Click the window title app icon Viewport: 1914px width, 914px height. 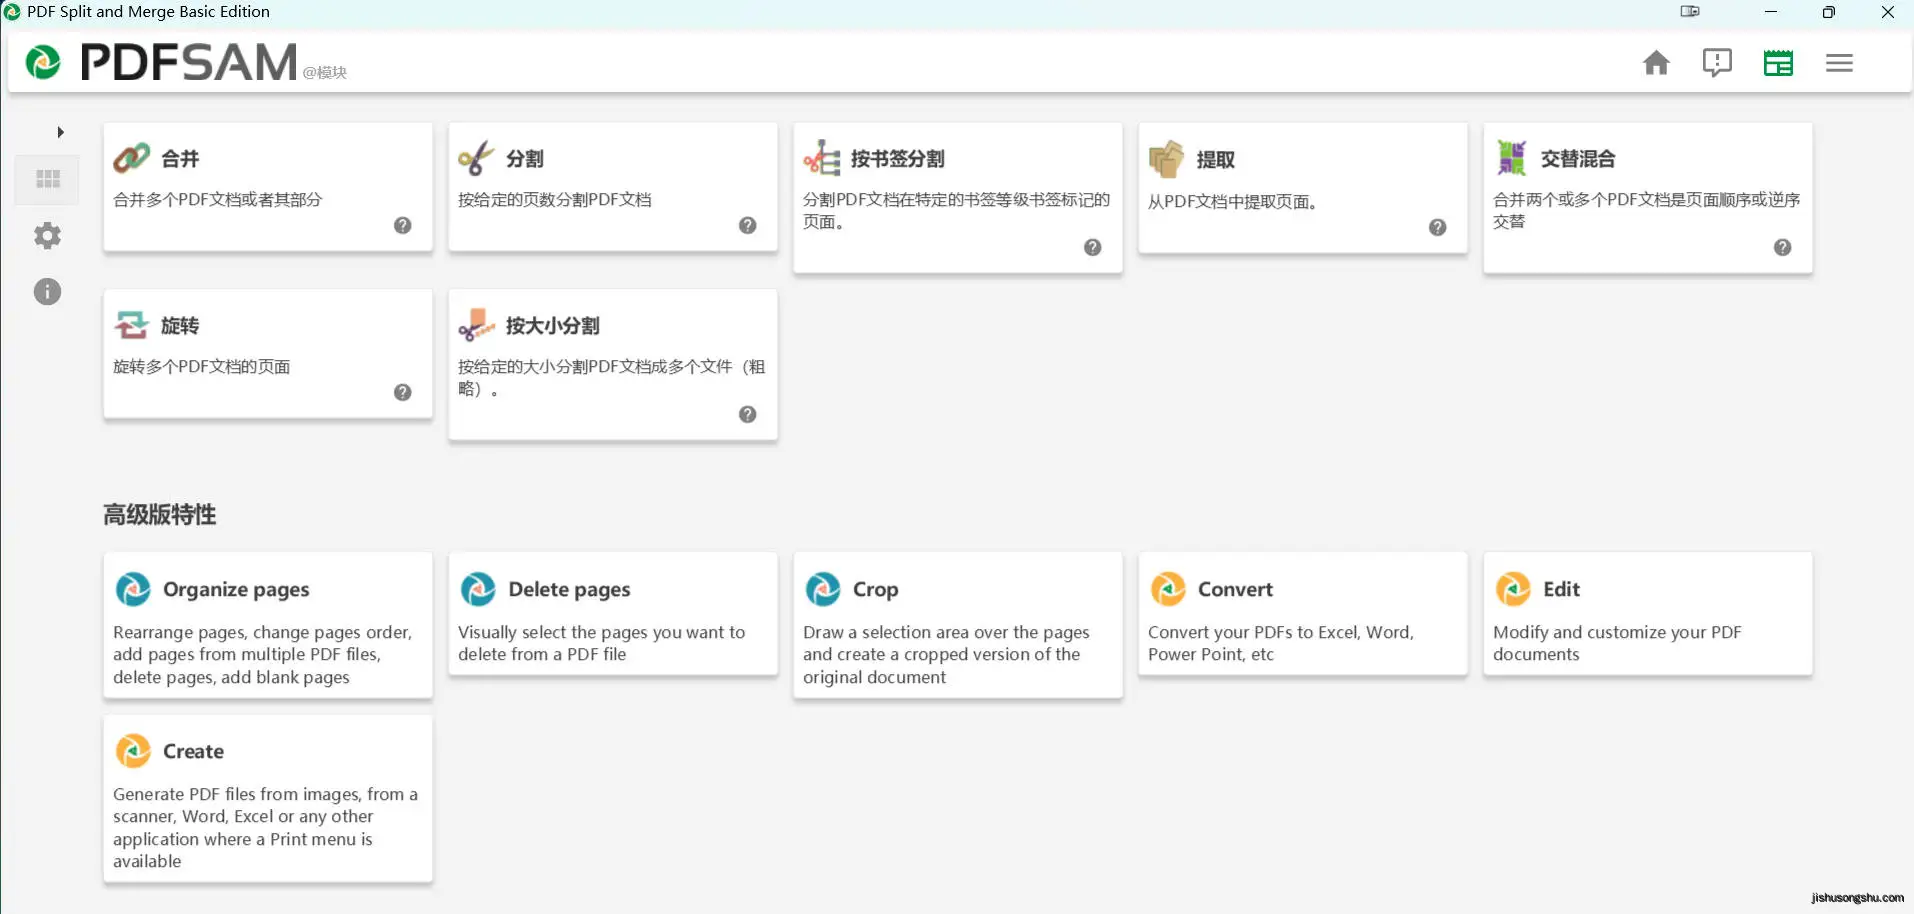coord(12,12)
